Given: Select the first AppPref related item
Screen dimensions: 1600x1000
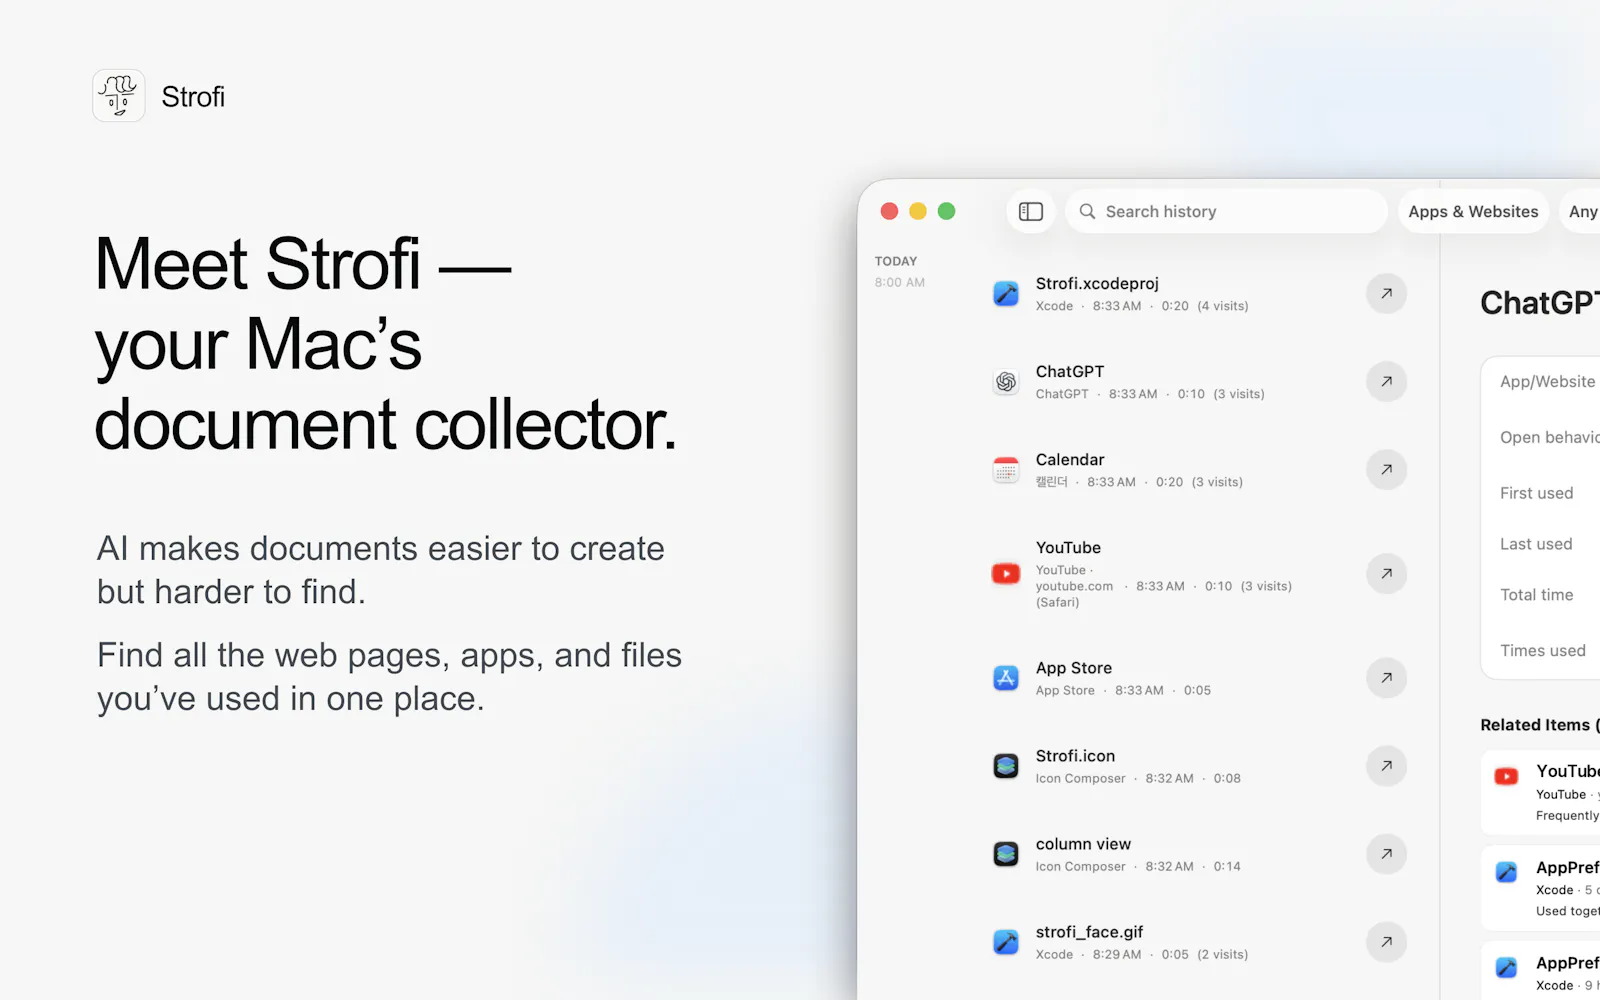Looking at the screenshot, I should pos(1541,888).
